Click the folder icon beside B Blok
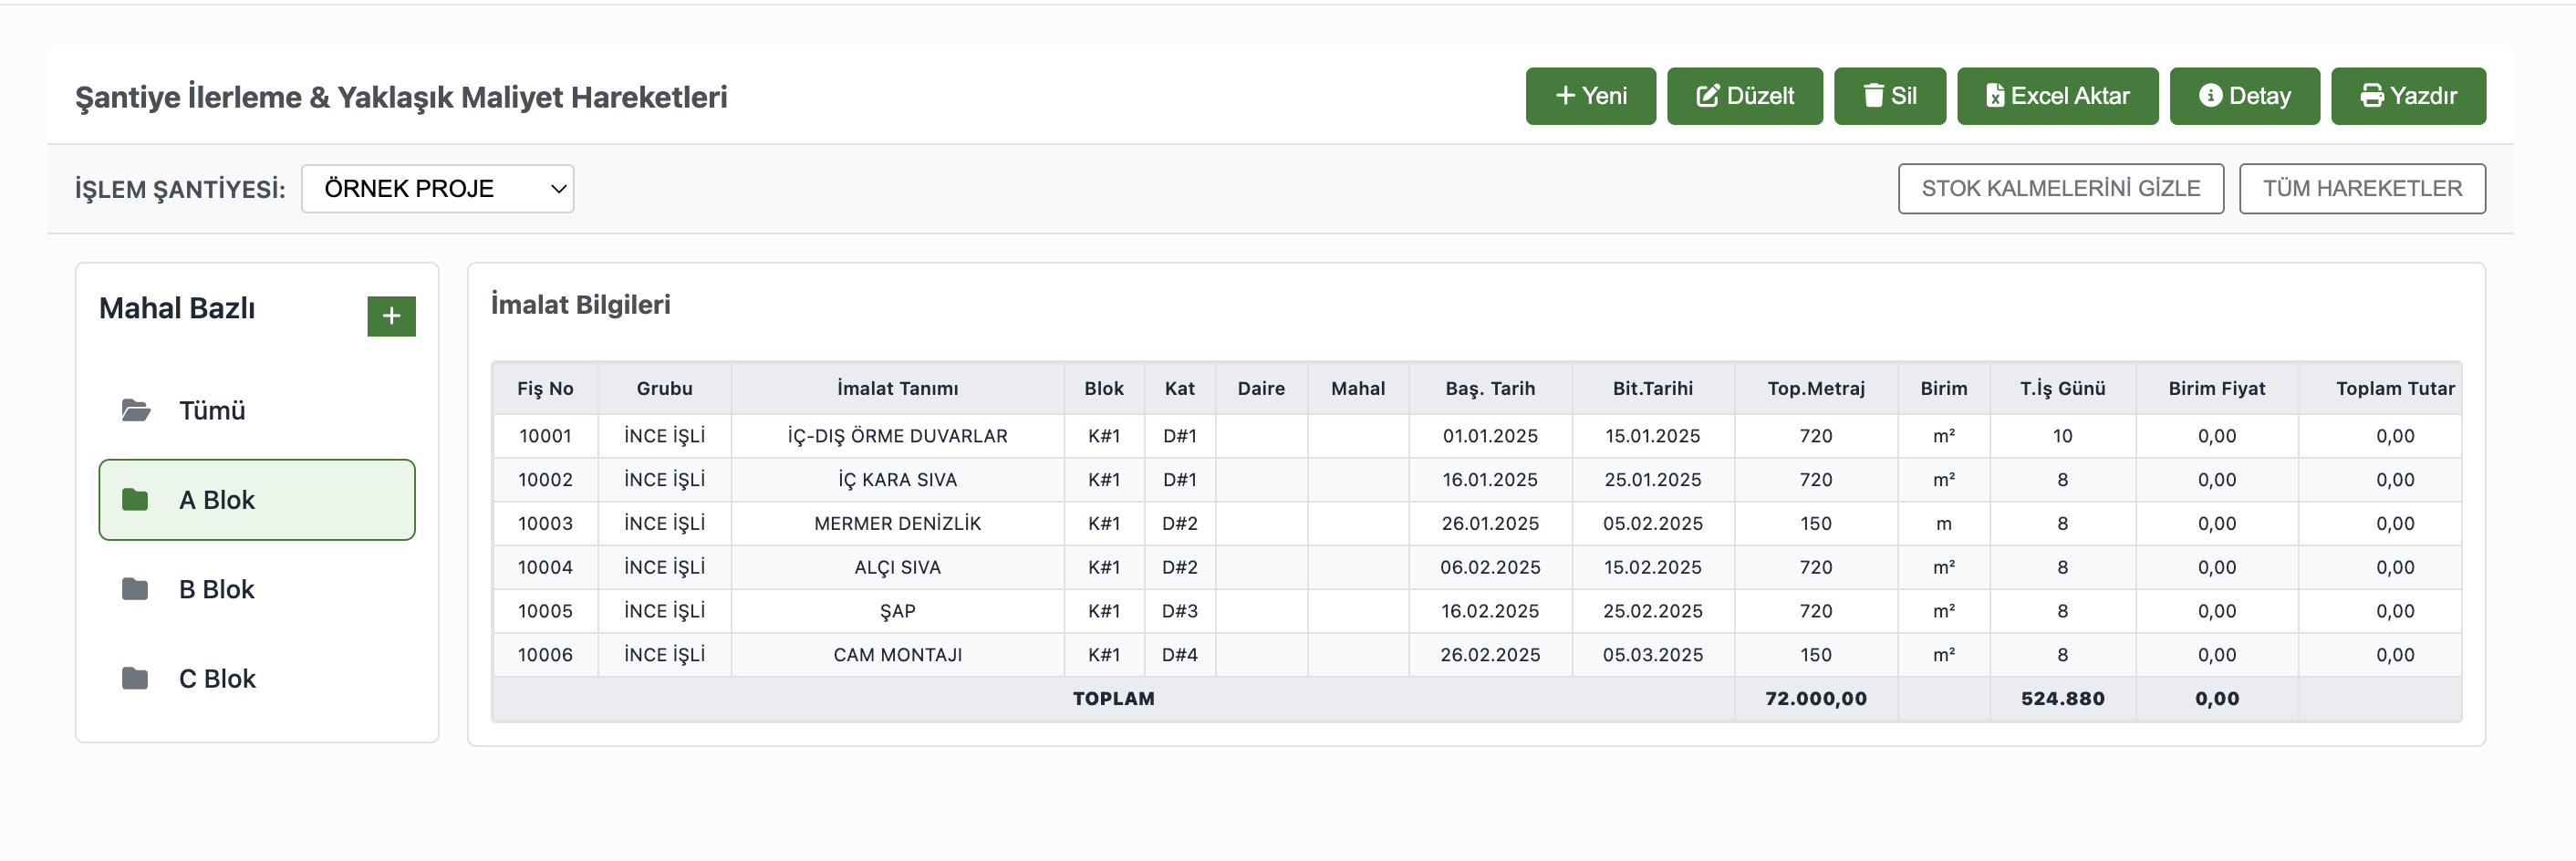The height and width of the screenshot is (861, 2576). (135, 589)
